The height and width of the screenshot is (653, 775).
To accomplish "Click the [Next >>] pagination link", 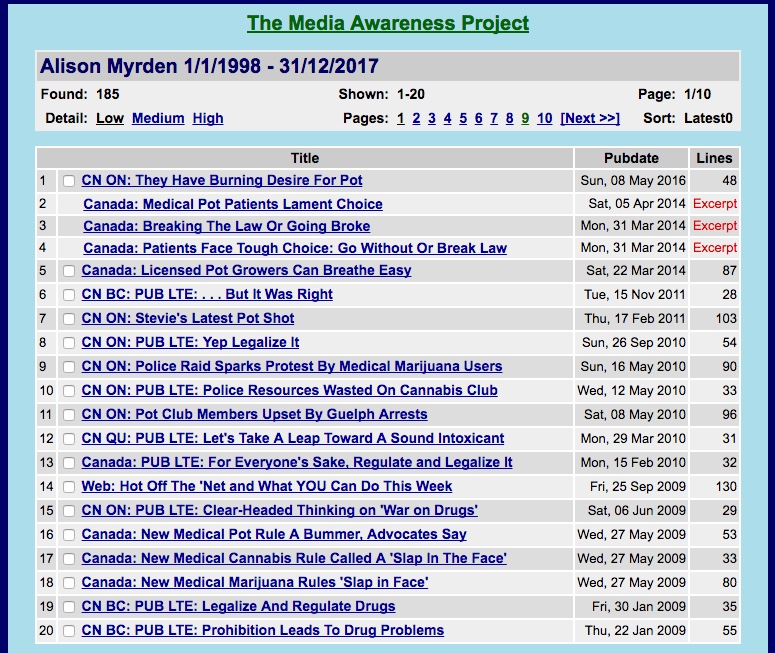I will coord(590,118).
